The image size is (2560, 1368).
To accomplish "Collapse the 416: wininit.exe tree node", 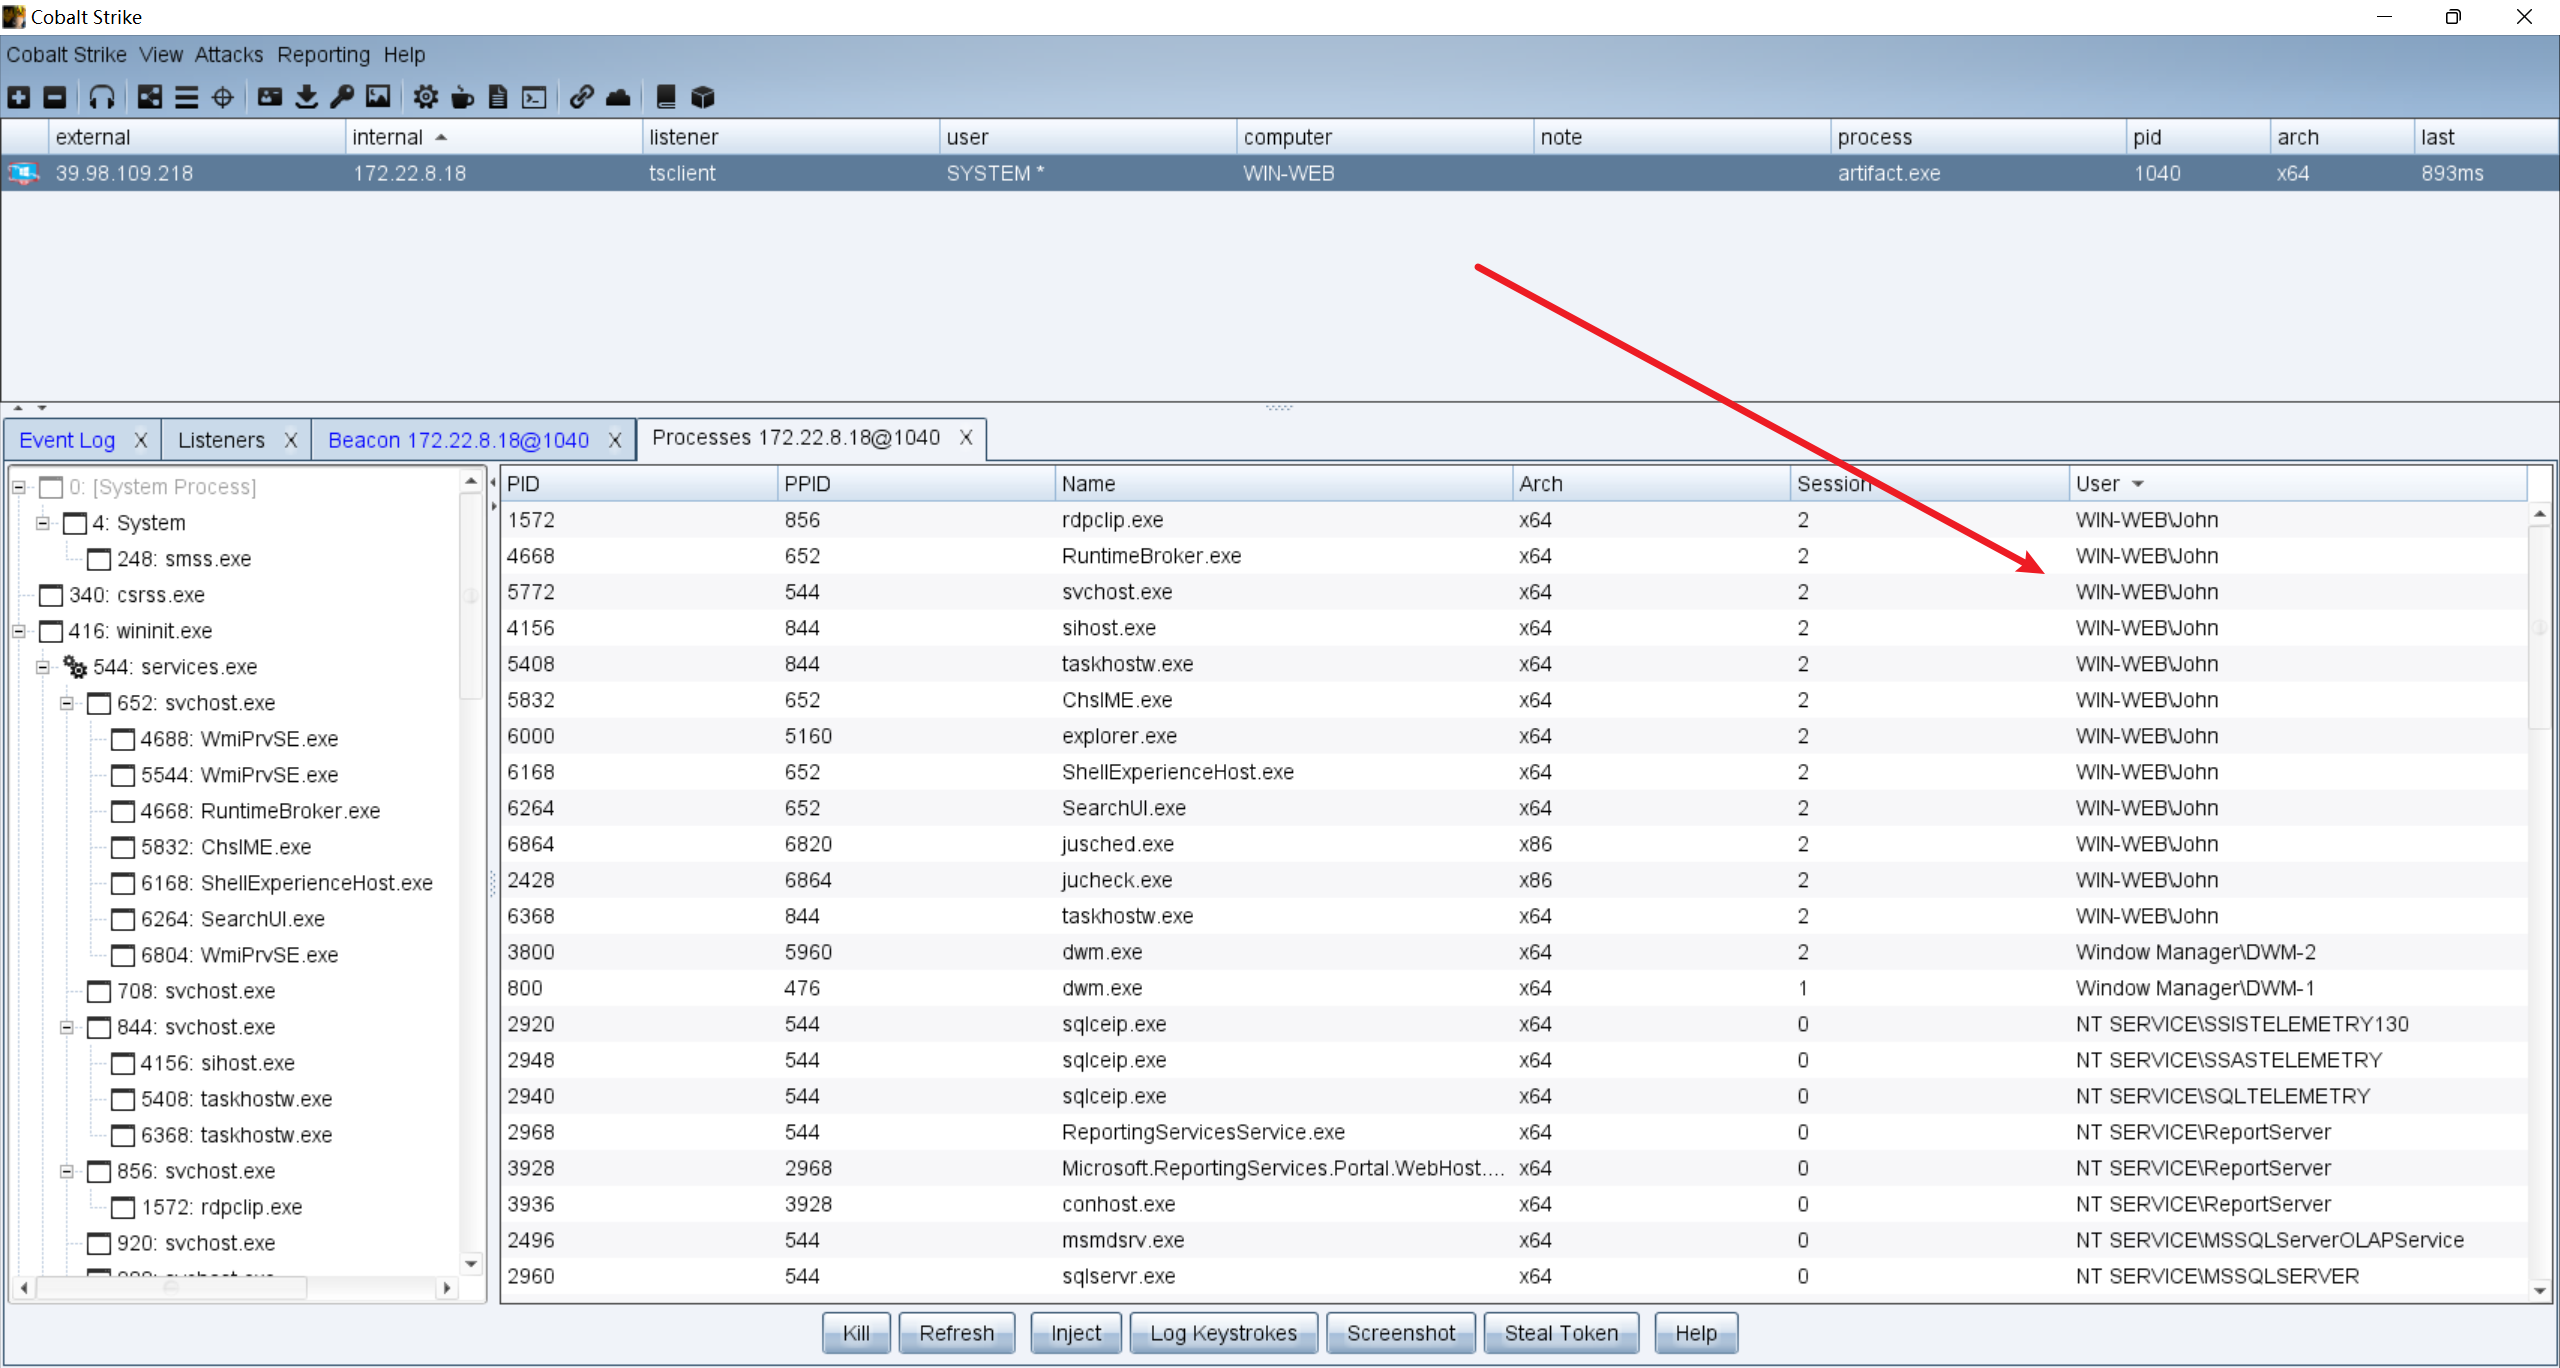I will (19, 631).
